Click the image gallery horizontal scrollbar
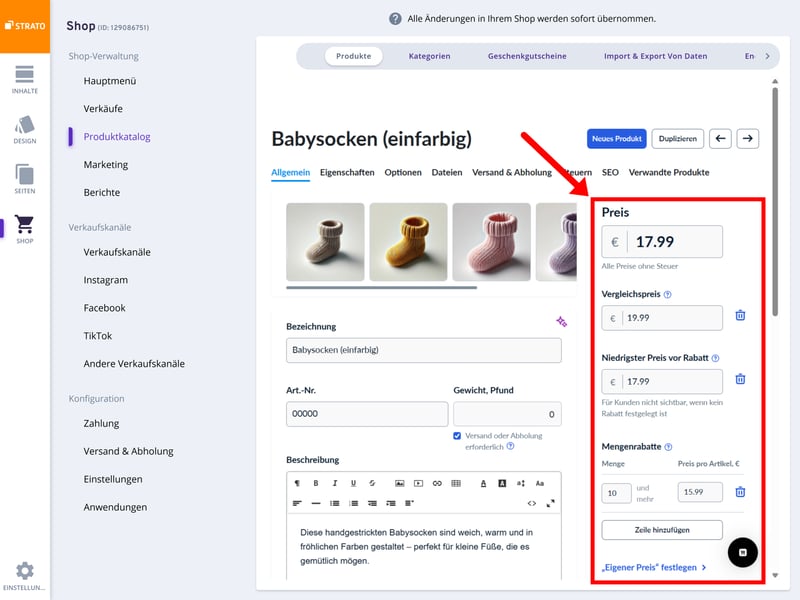800x600 pixels. (x=381, y=288)
